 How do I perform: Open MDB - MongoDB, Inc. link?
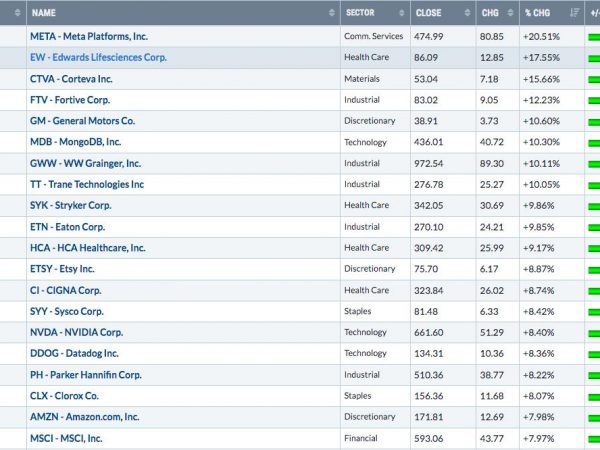coord(75,142)
